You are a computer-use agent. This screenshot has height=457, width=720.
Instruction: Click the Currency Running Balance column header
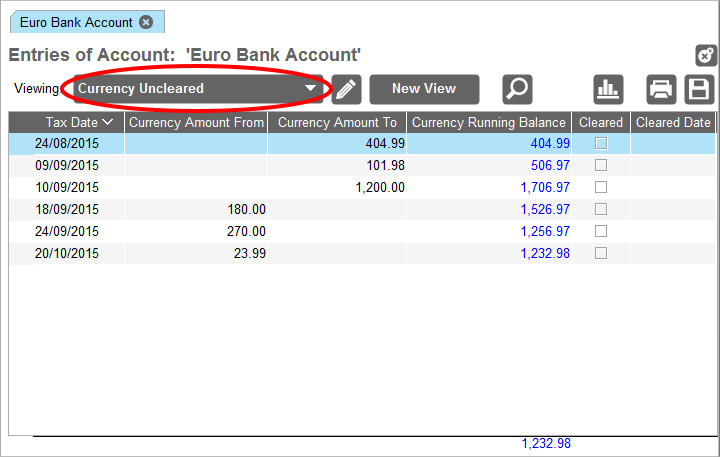tap(489, 123)
